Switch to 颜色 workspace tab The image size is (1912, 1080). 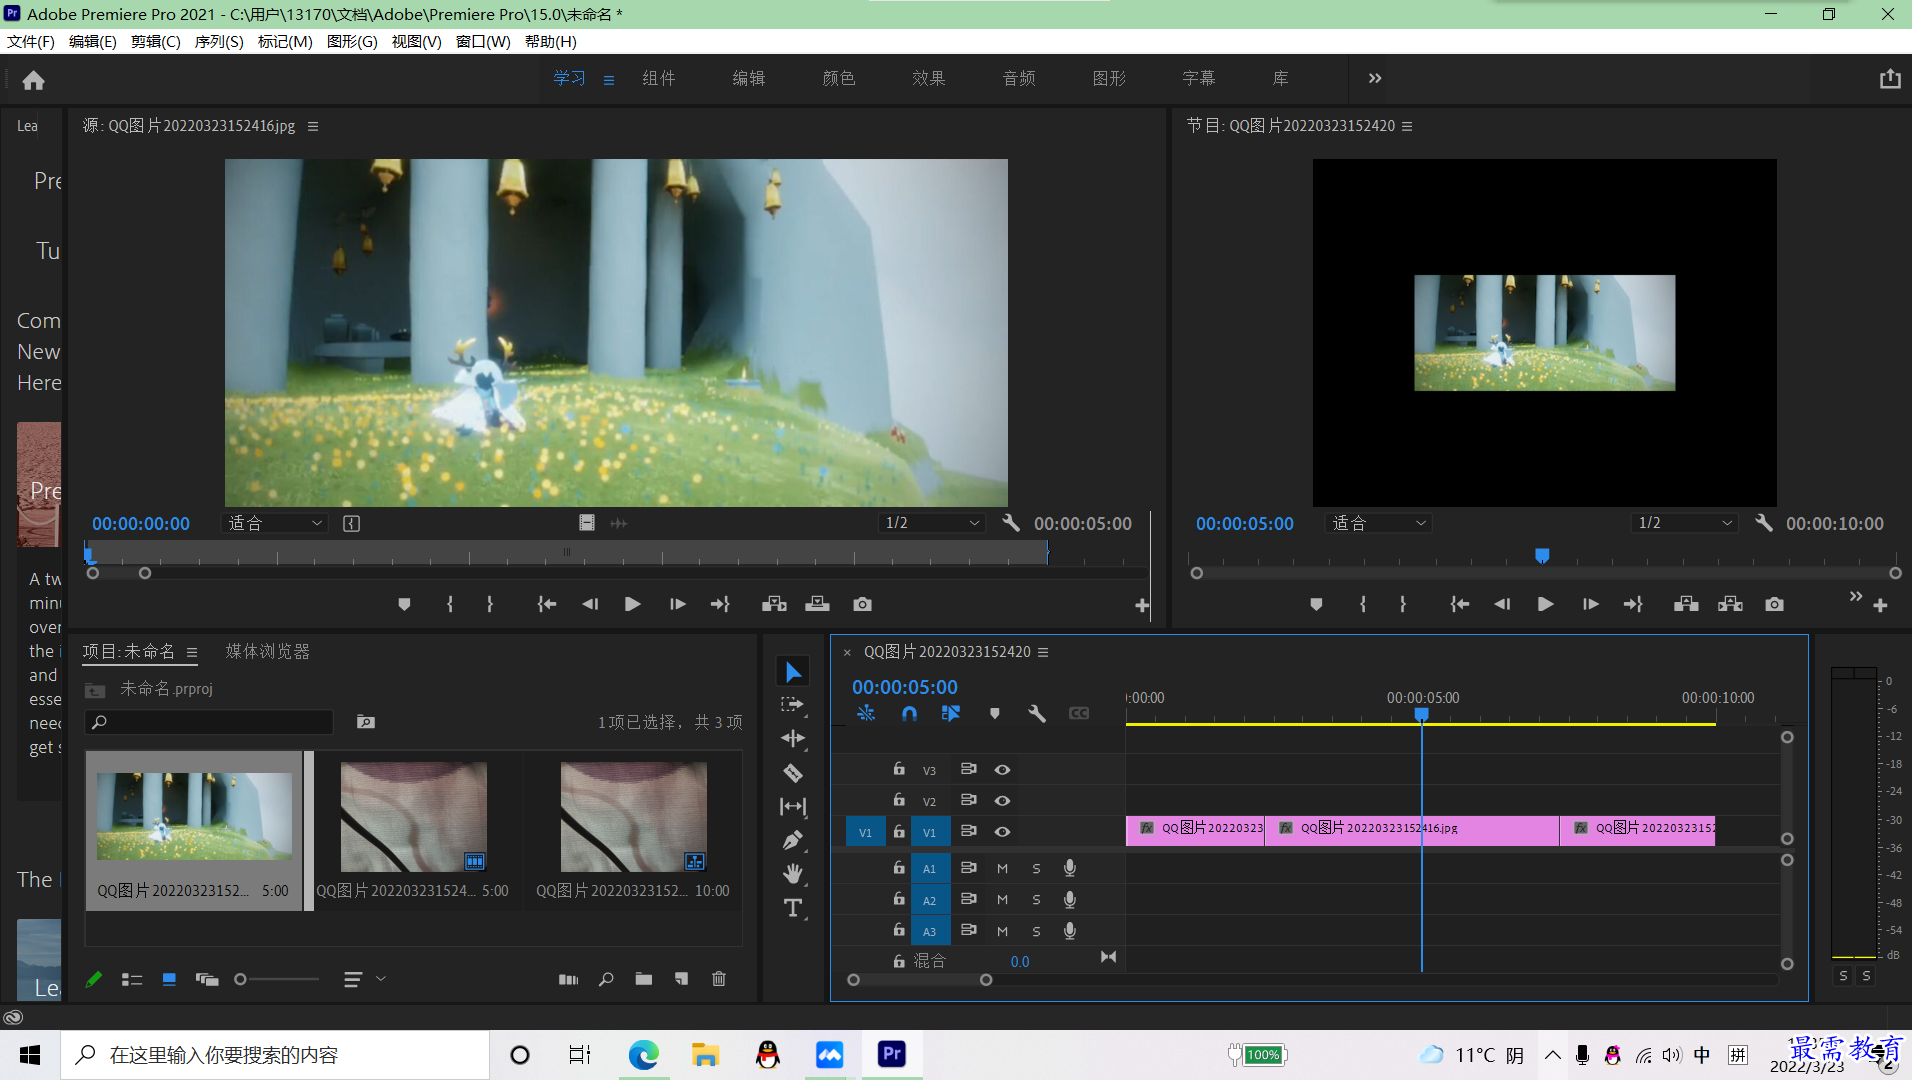coord(838,78)
